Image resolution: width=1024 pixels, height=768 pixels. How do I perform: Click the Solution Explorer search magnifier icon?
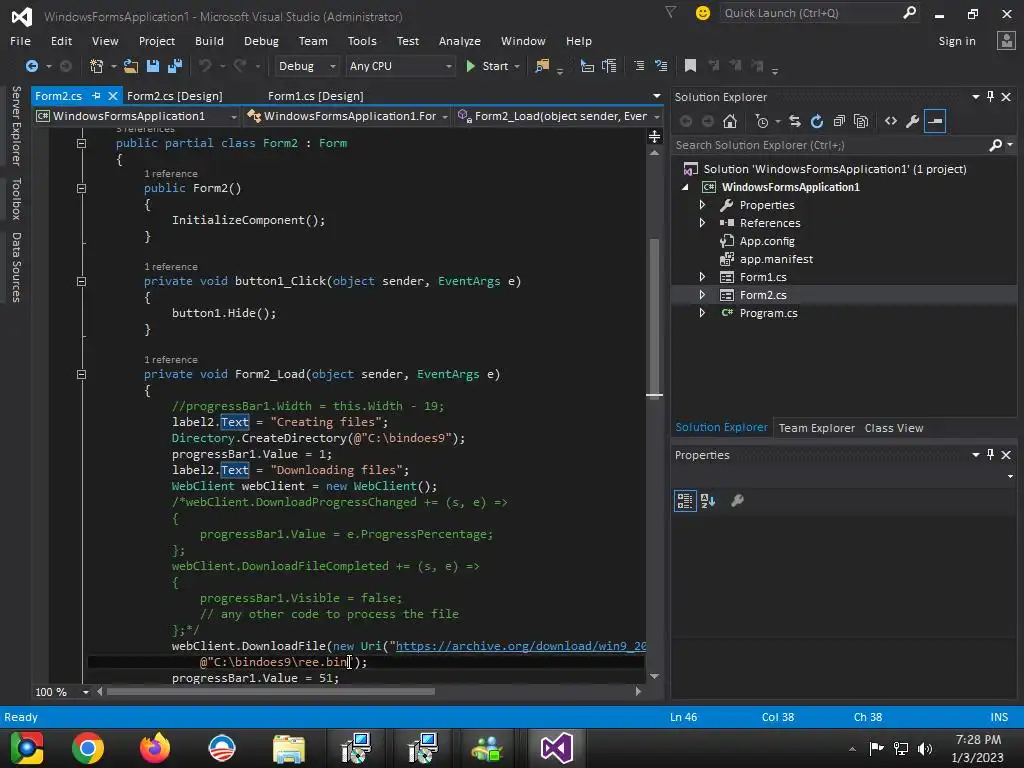tap(995, 145)
